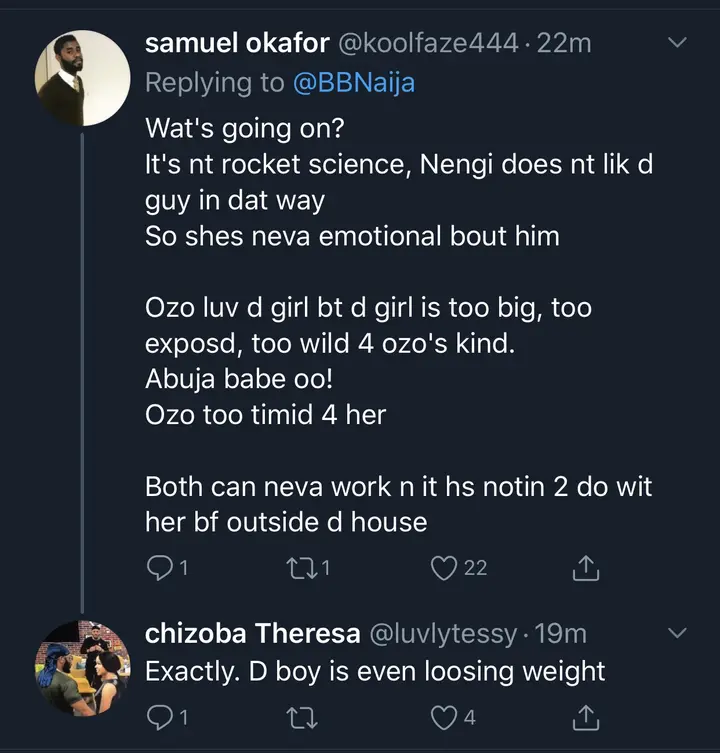Screen dimensions: 720x753
Task: Share samuel okafor's tweet
Action: click(586, 568)
